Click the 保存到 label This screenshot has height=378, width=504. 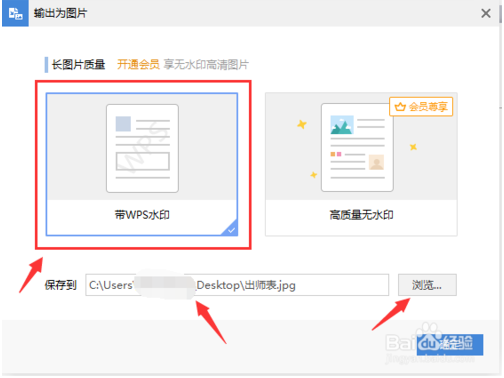(x=61, y=285)
